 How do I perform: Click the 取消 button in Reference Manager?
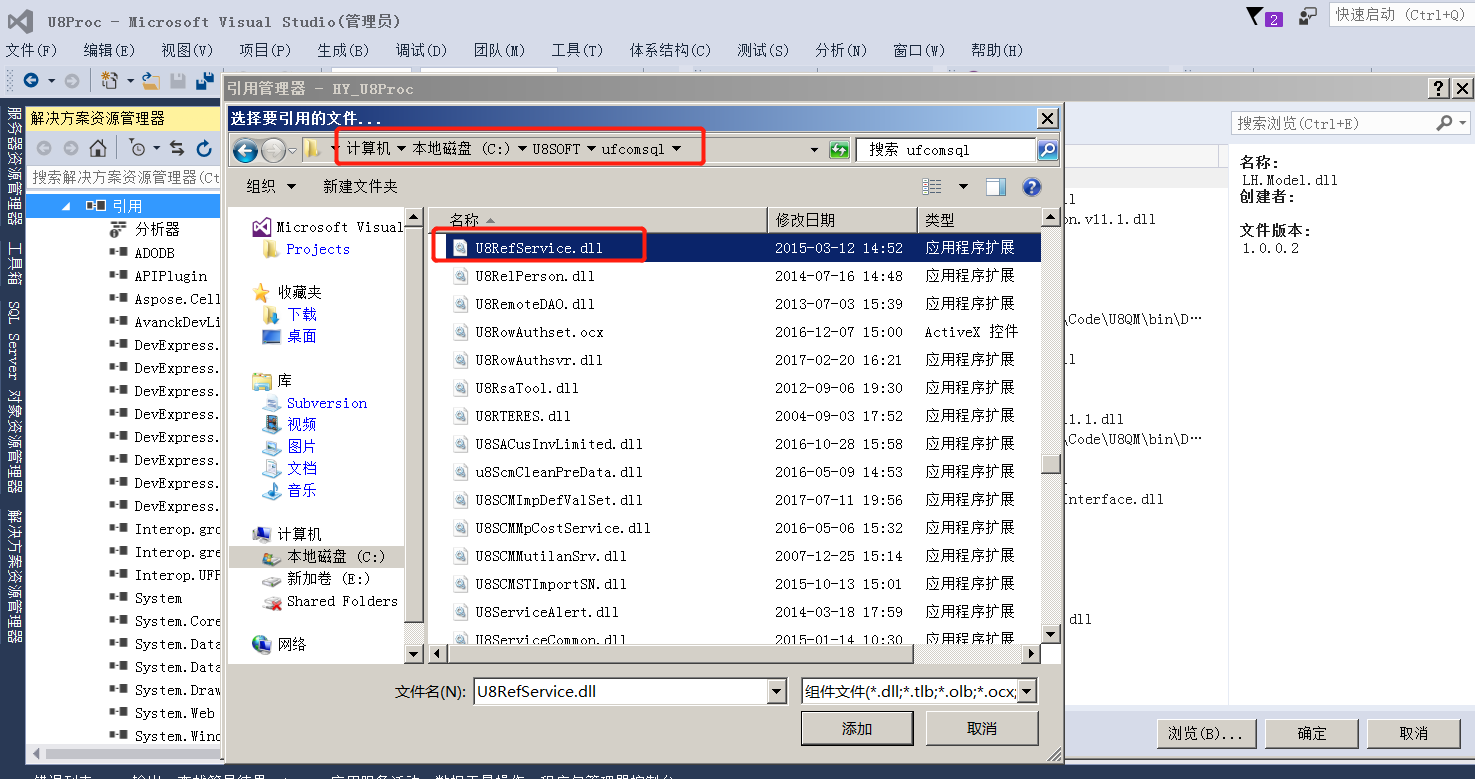1414,733
